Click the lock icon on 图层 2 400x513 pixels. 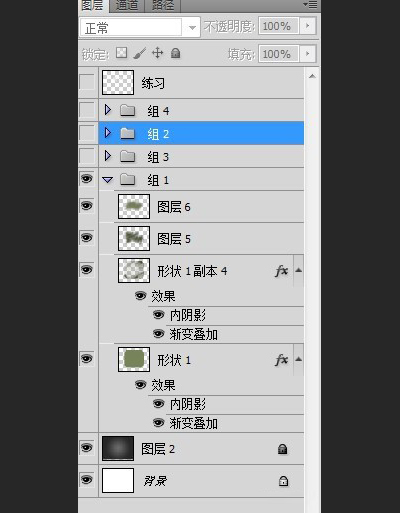[282, 449]
